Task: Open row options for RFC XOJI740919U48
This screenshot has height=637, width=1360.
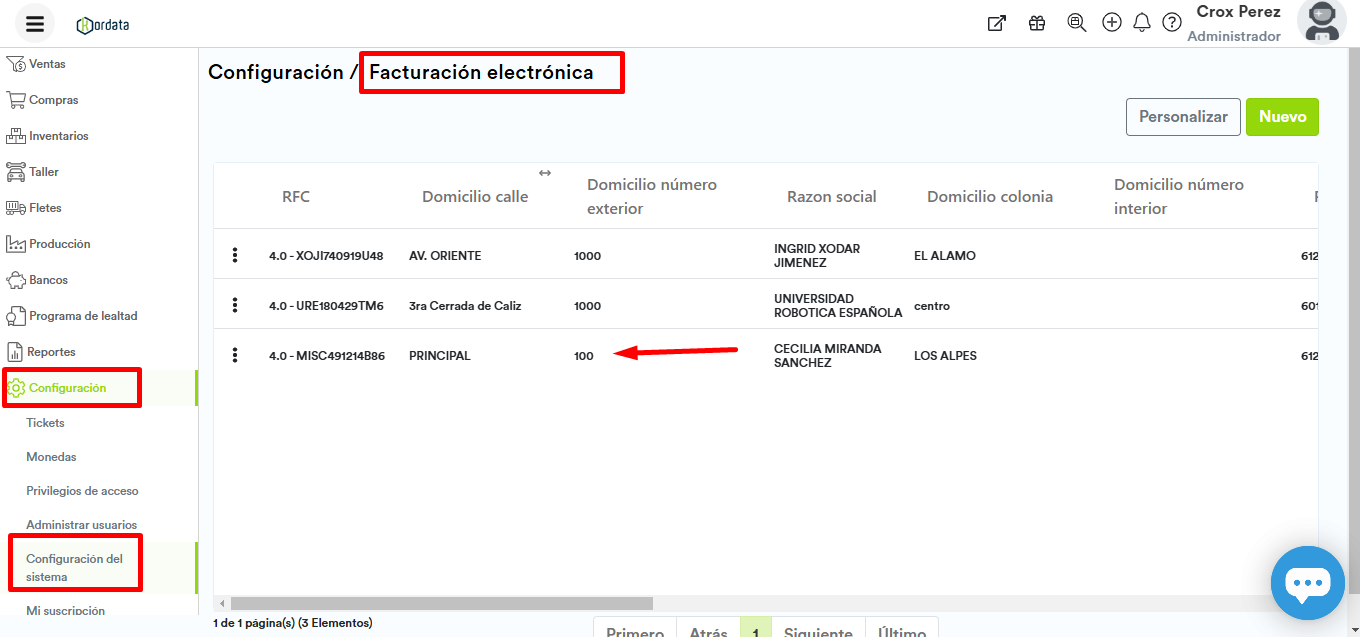Action: pos(235,255)
